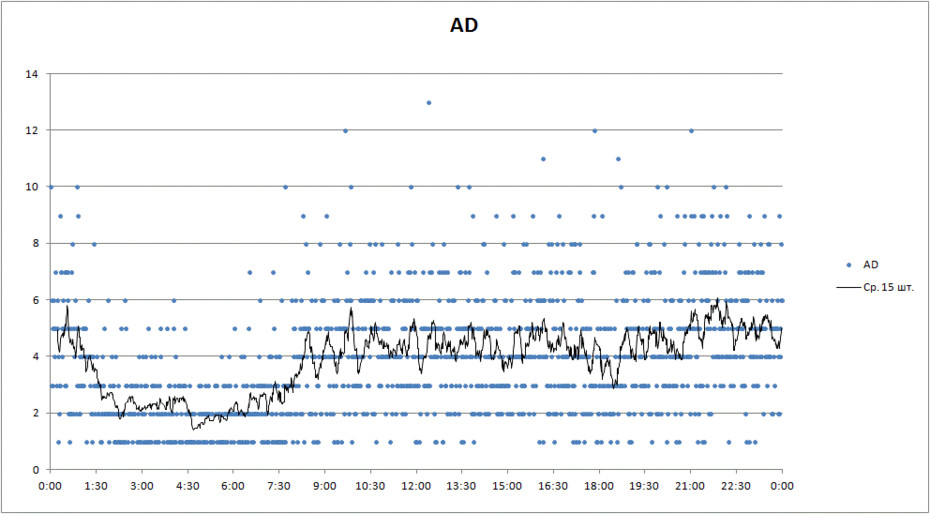
Task: Select y-axis label 4
Action: (x=36, y=356)
